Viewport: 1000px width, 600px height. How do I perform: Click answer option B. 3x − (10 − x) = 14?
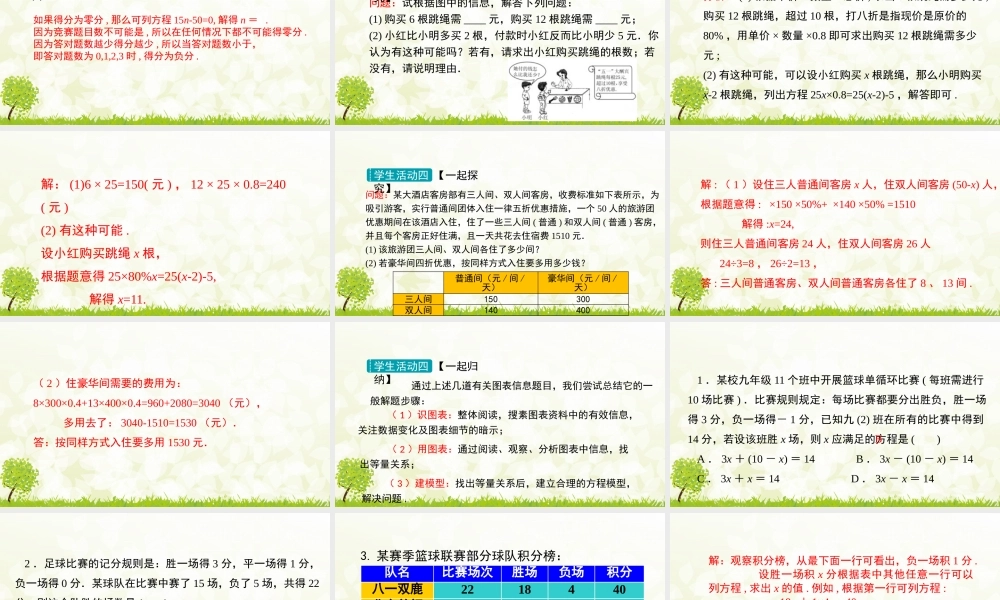[x=915, y=459]
